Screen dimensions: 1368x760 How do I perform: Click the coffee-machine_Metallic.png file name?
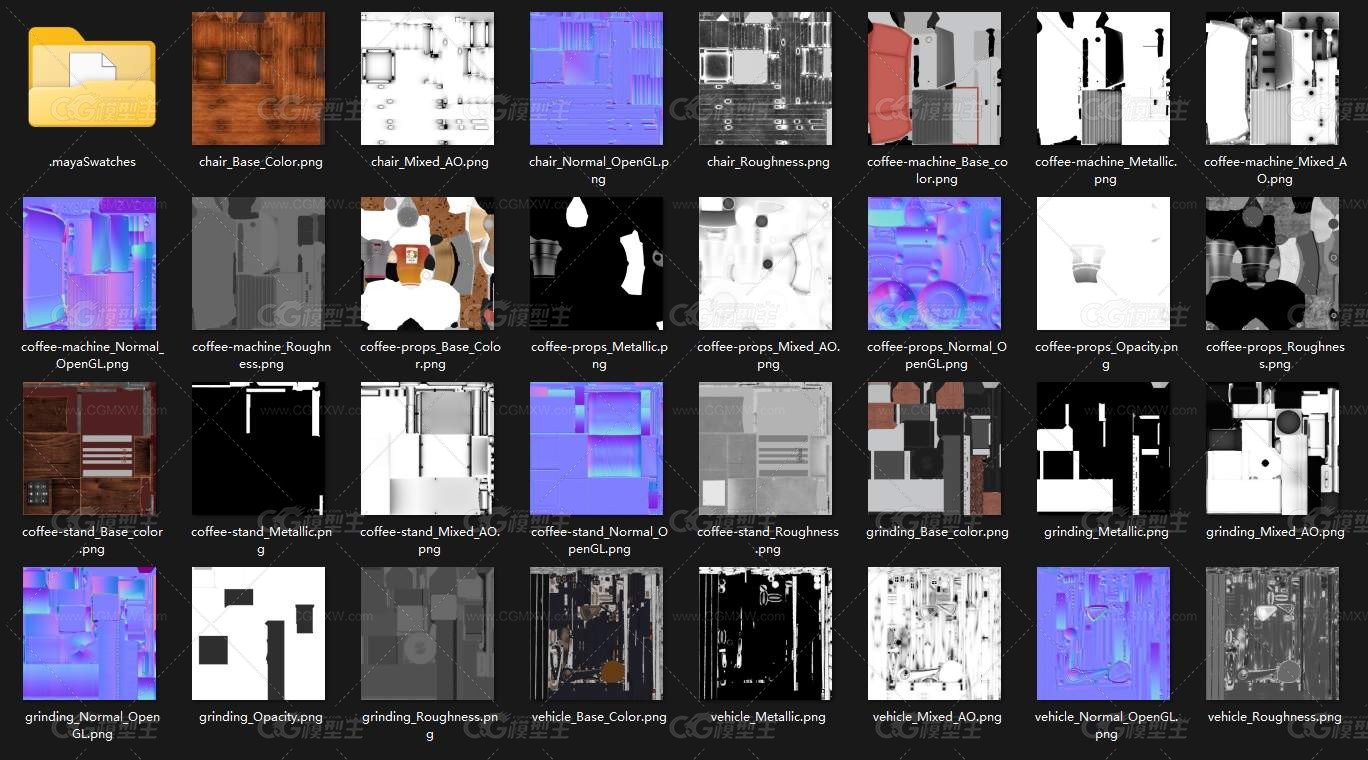1106,170
